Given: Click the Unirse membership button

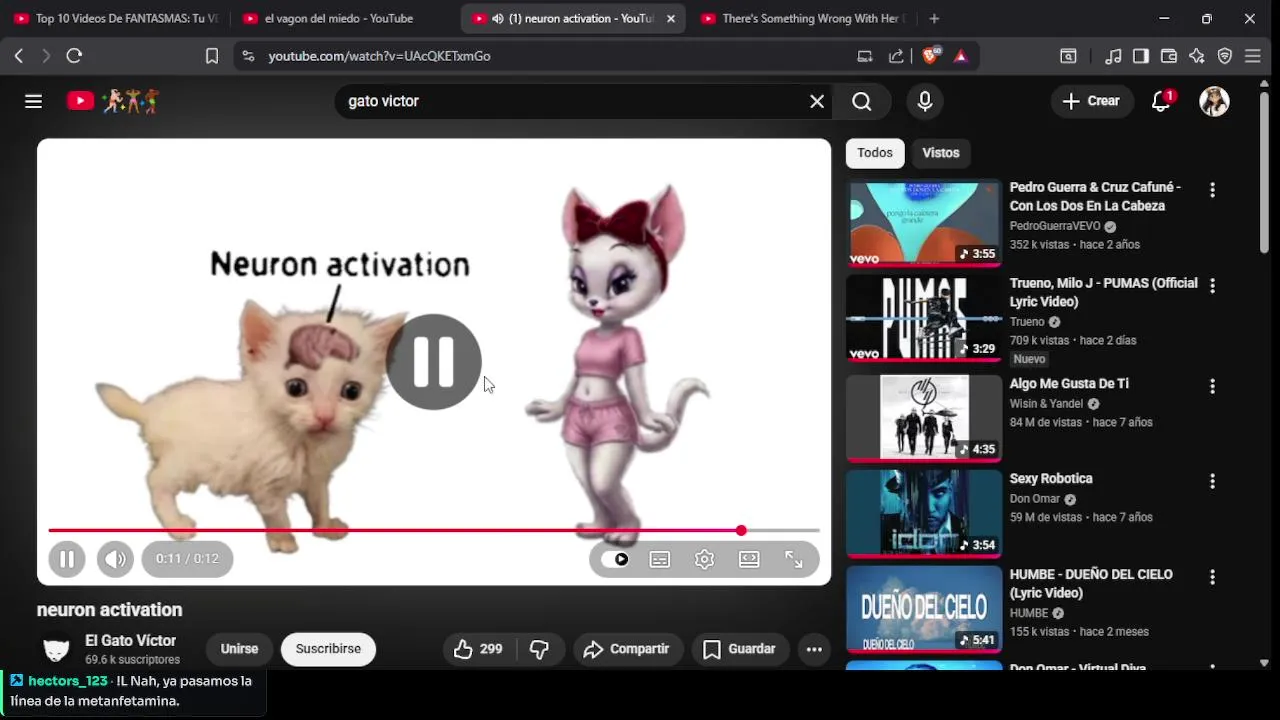Looking at the screenshot, I should pyautogui.click(x=239, y=649).
